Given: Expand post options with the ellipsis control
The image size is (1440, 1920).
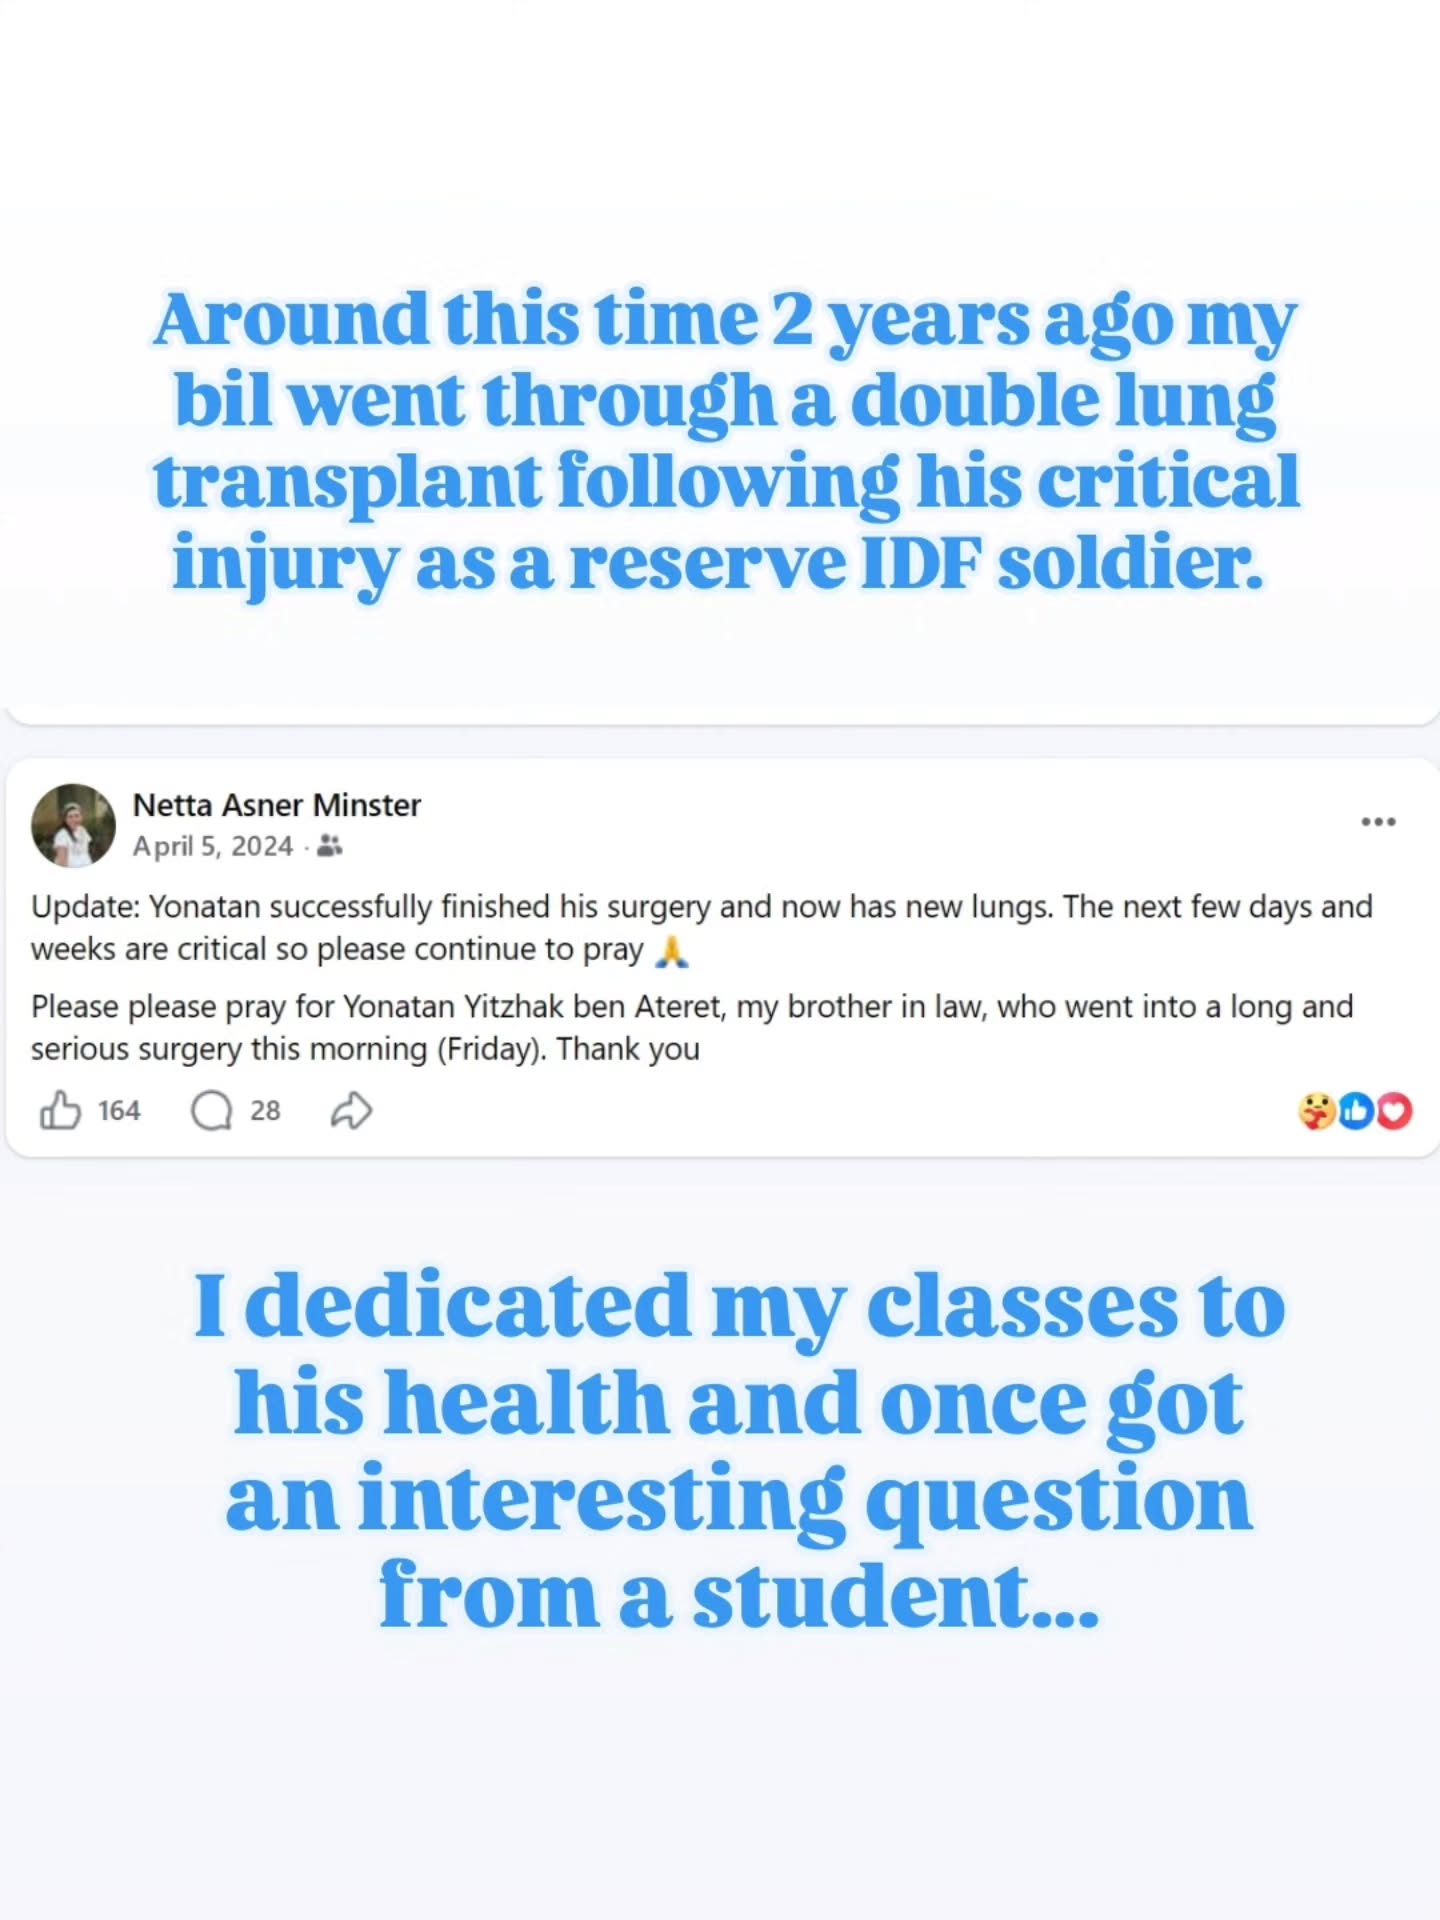Looking at the screenshot, I should 1378,821.
